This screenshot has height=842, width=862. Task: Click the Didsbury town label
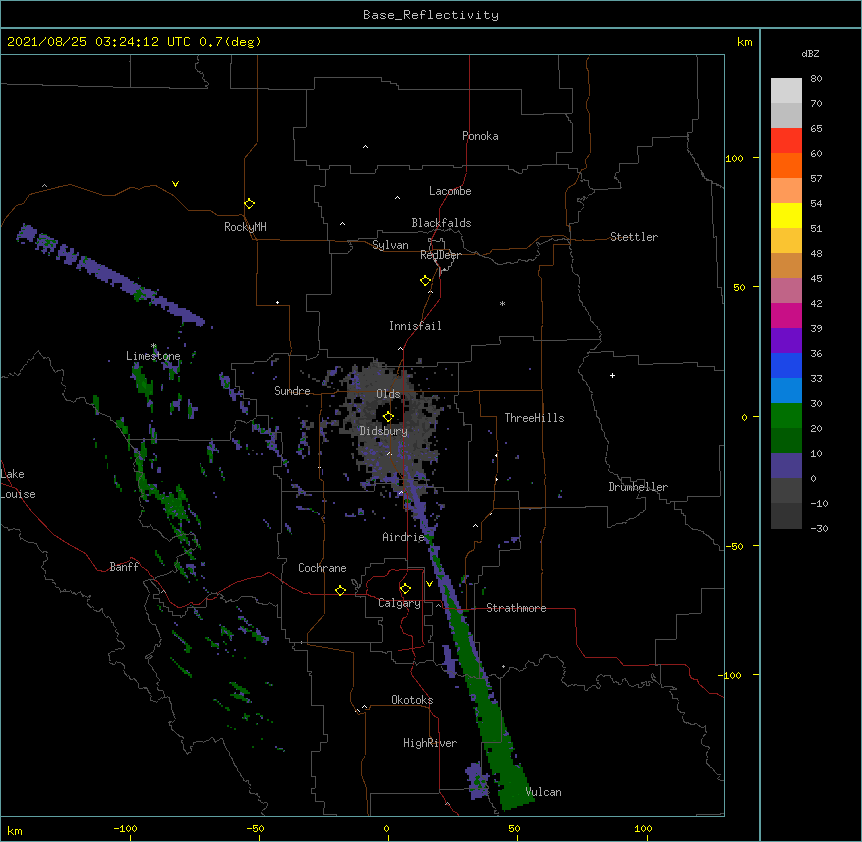tap(384, 431)
